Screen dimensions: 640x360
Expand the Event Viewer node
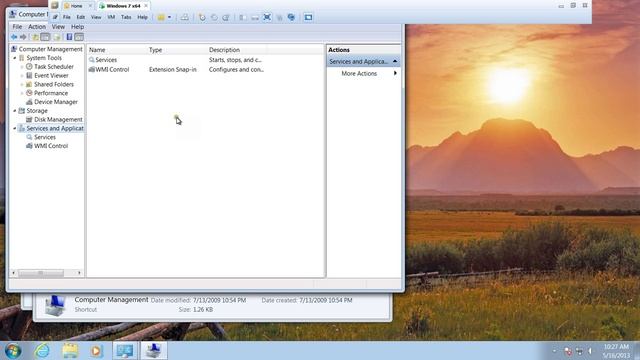pos(22,76)
